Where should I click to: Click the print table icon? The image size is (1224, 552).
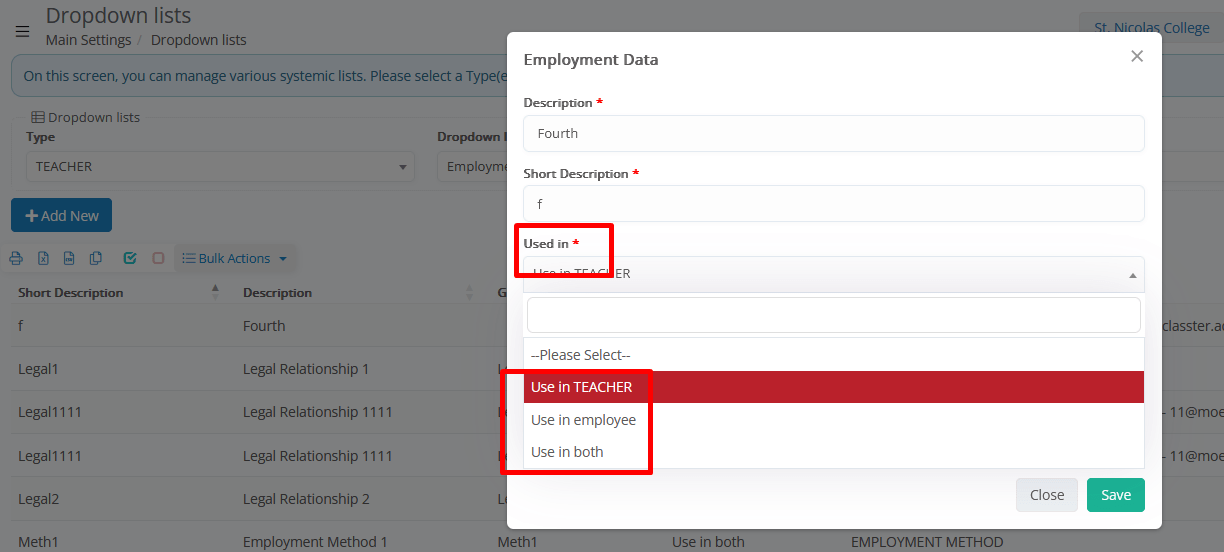coord(16,258)
